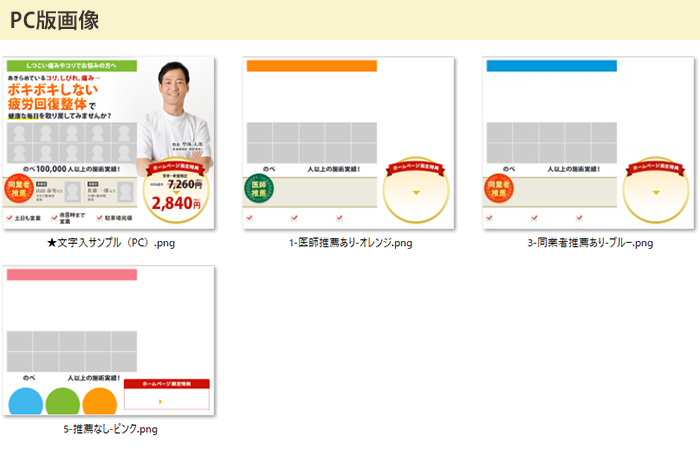Open the ★文字入サンプル（PC）.png thumbnail
The height and width of the screenshot is (456, 700).
(x=108, y=143)
